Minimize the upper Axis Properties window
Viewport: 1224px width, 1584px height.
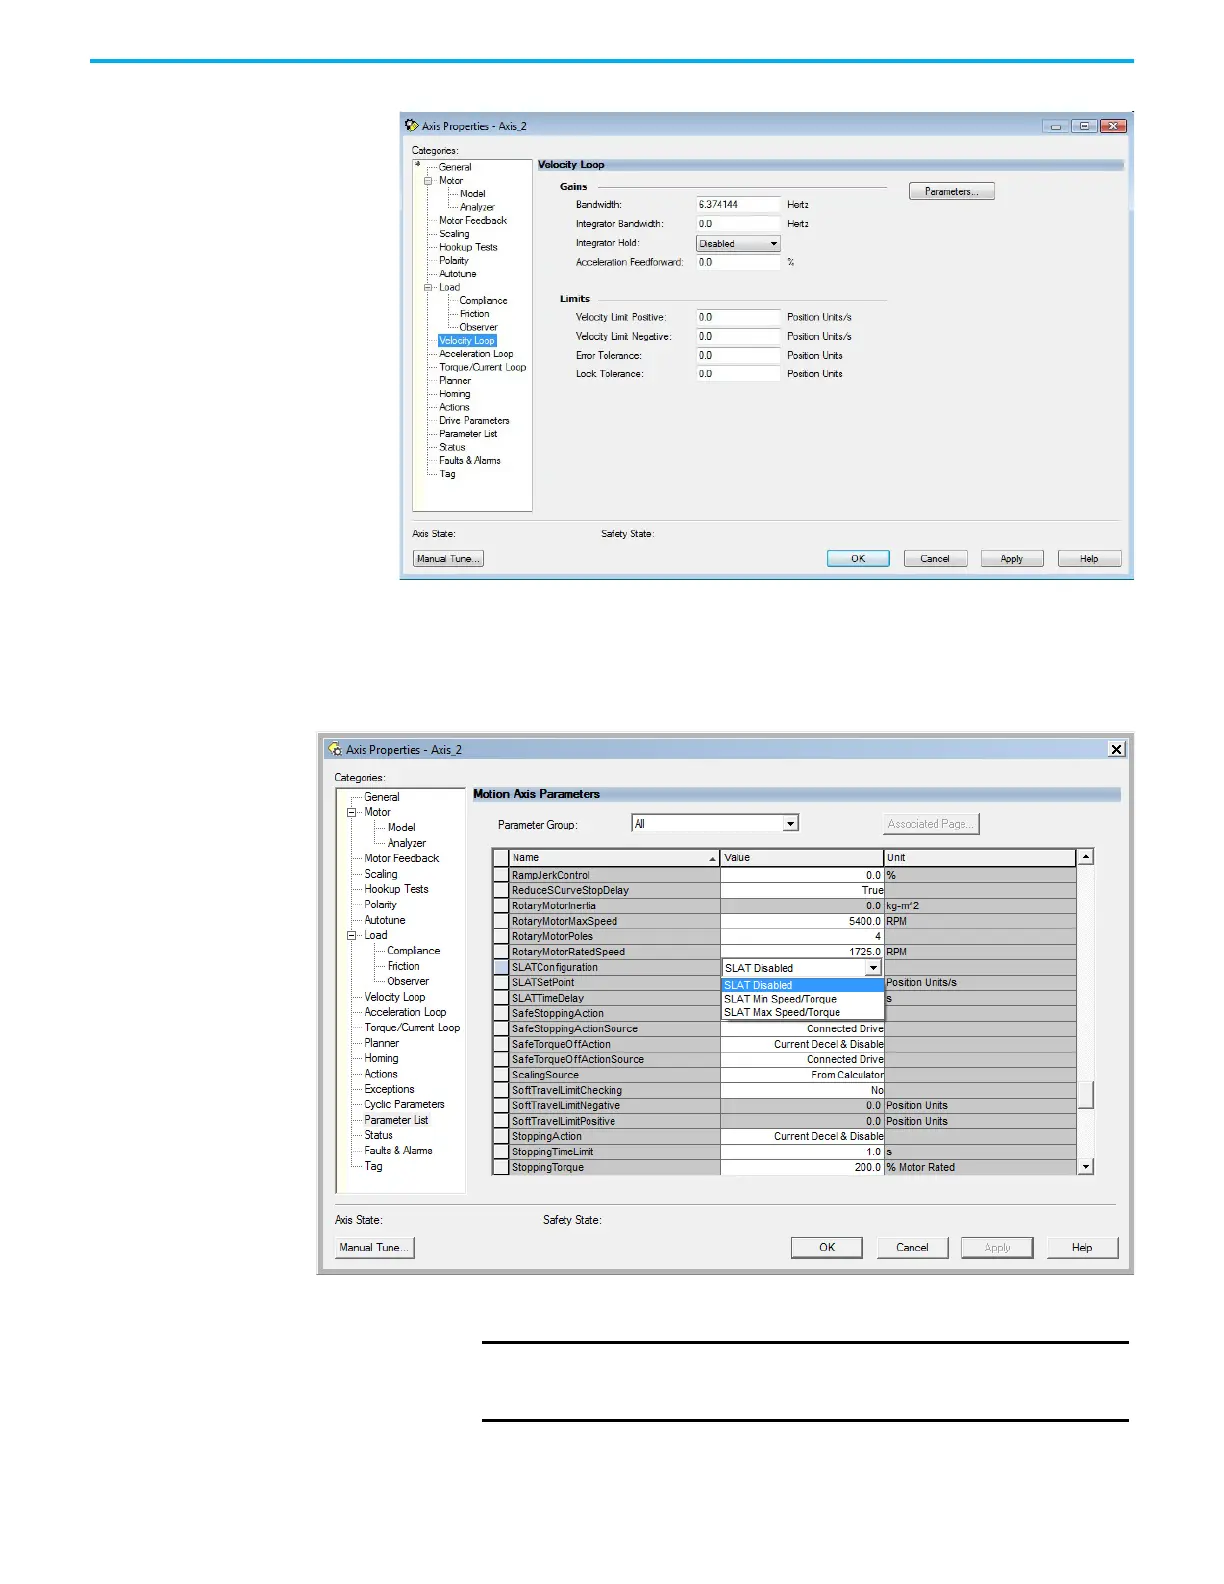(x=1054, y=126)
